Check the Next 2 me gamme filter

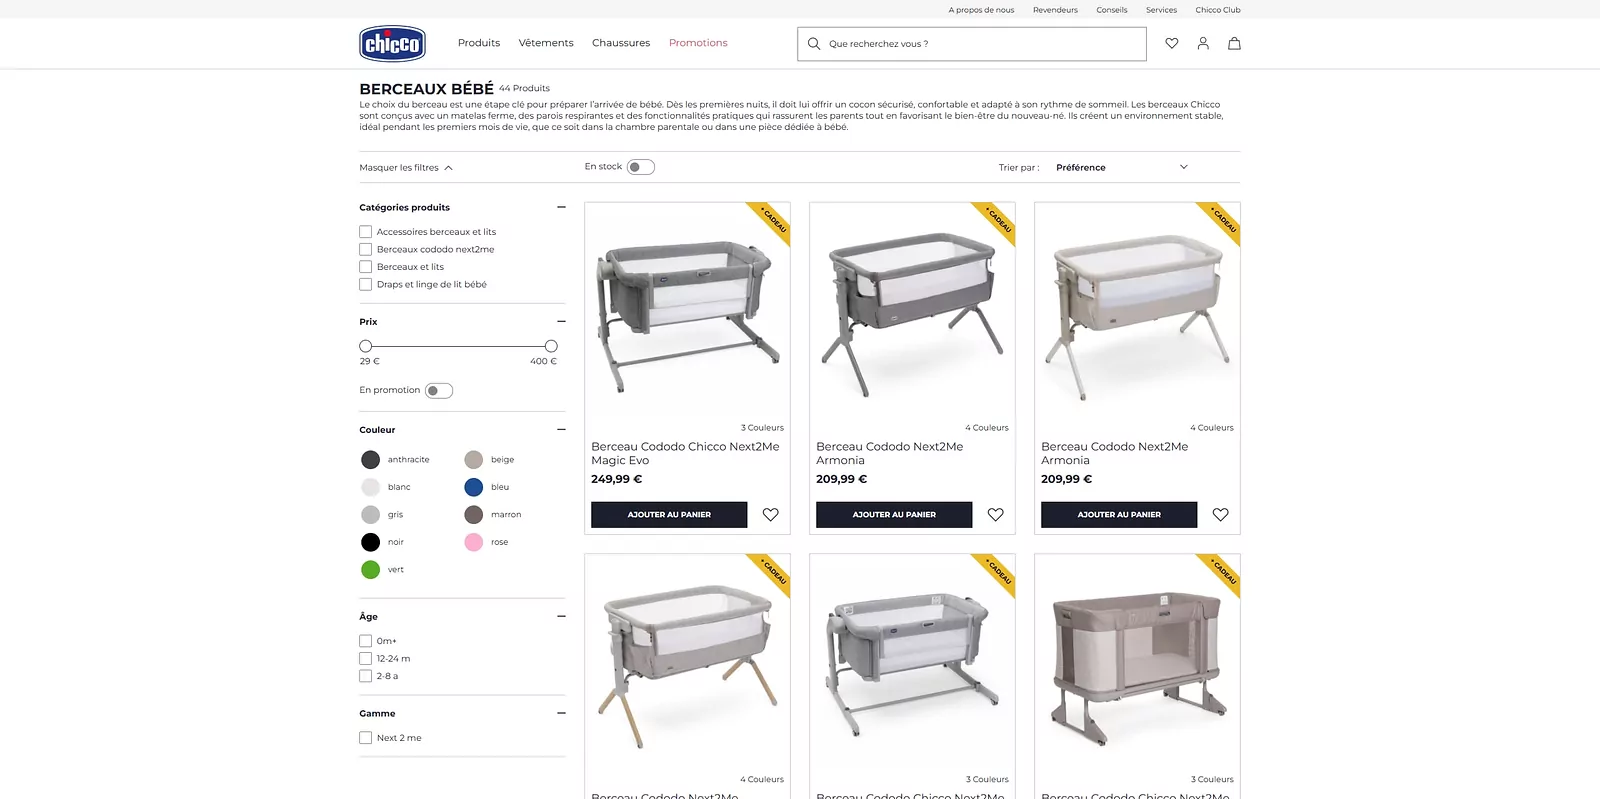(x=365, y=738)
